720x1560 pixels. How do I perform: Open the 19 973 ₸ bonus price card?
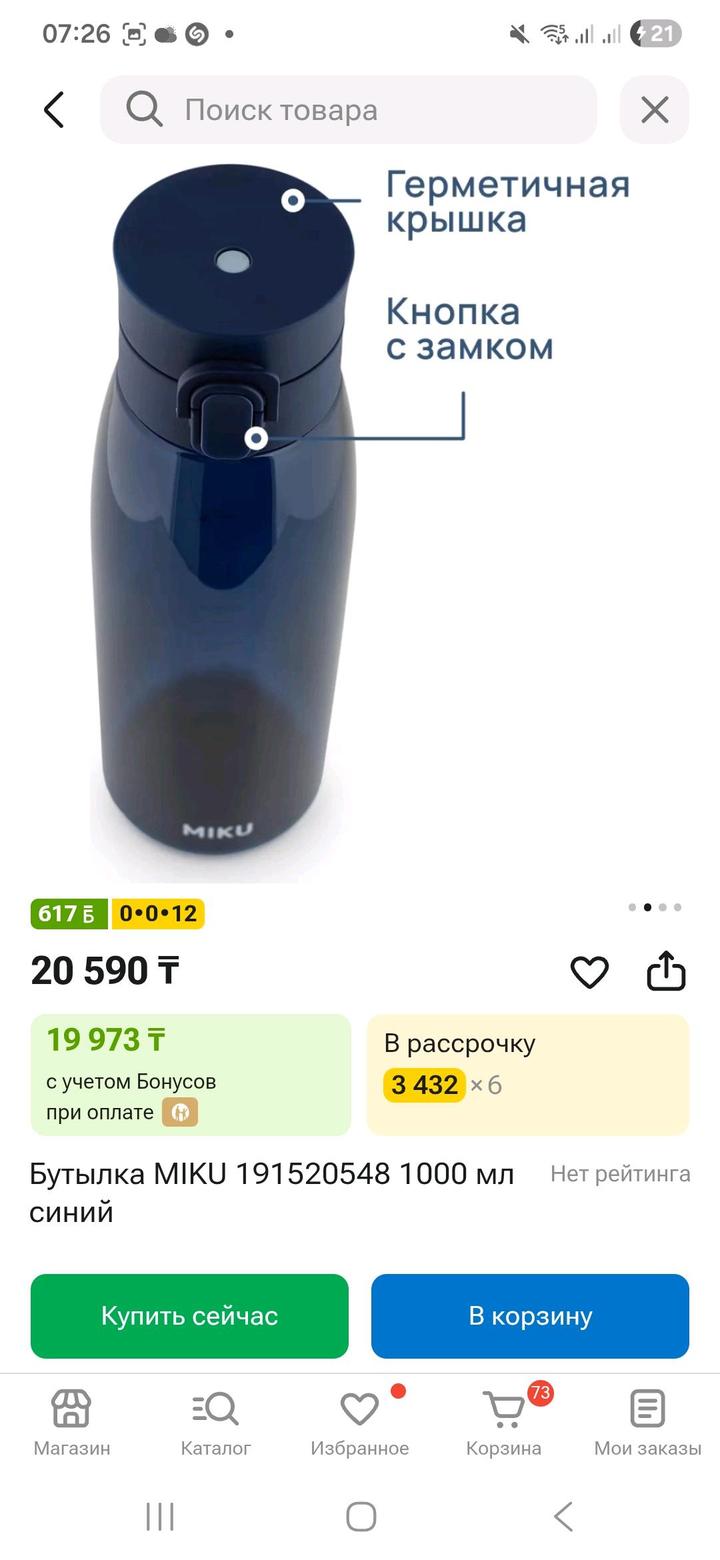coord(190,1074)
